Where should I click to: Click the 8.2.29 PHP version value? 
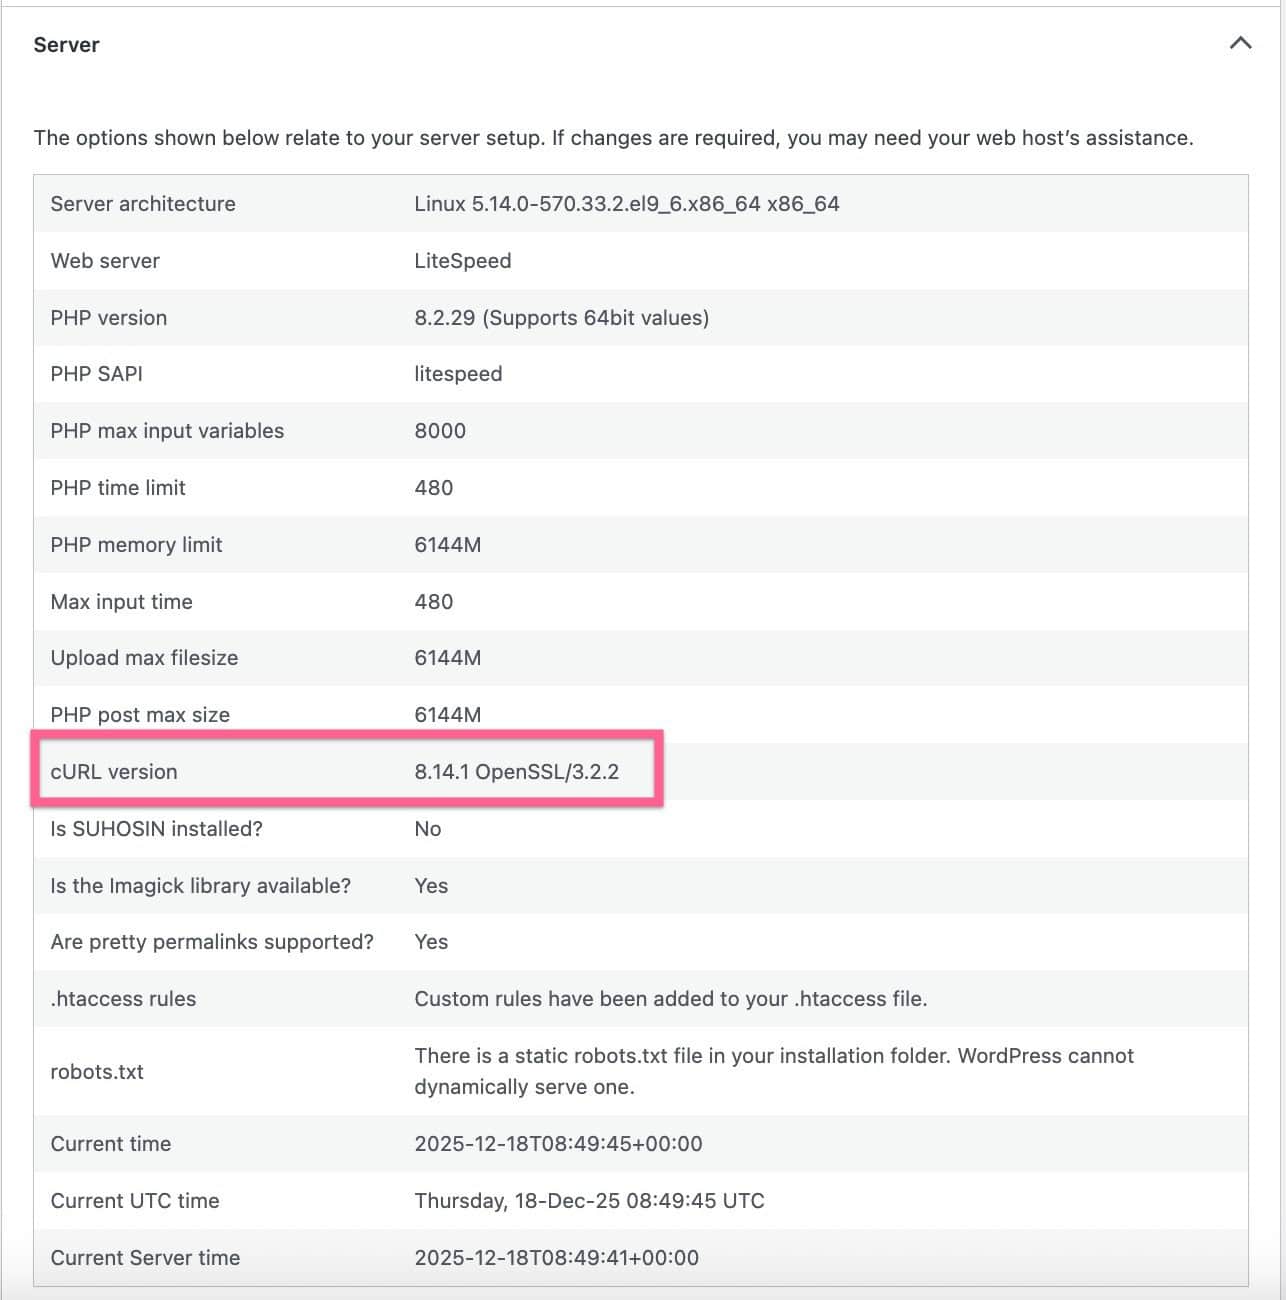click(561, 318)
